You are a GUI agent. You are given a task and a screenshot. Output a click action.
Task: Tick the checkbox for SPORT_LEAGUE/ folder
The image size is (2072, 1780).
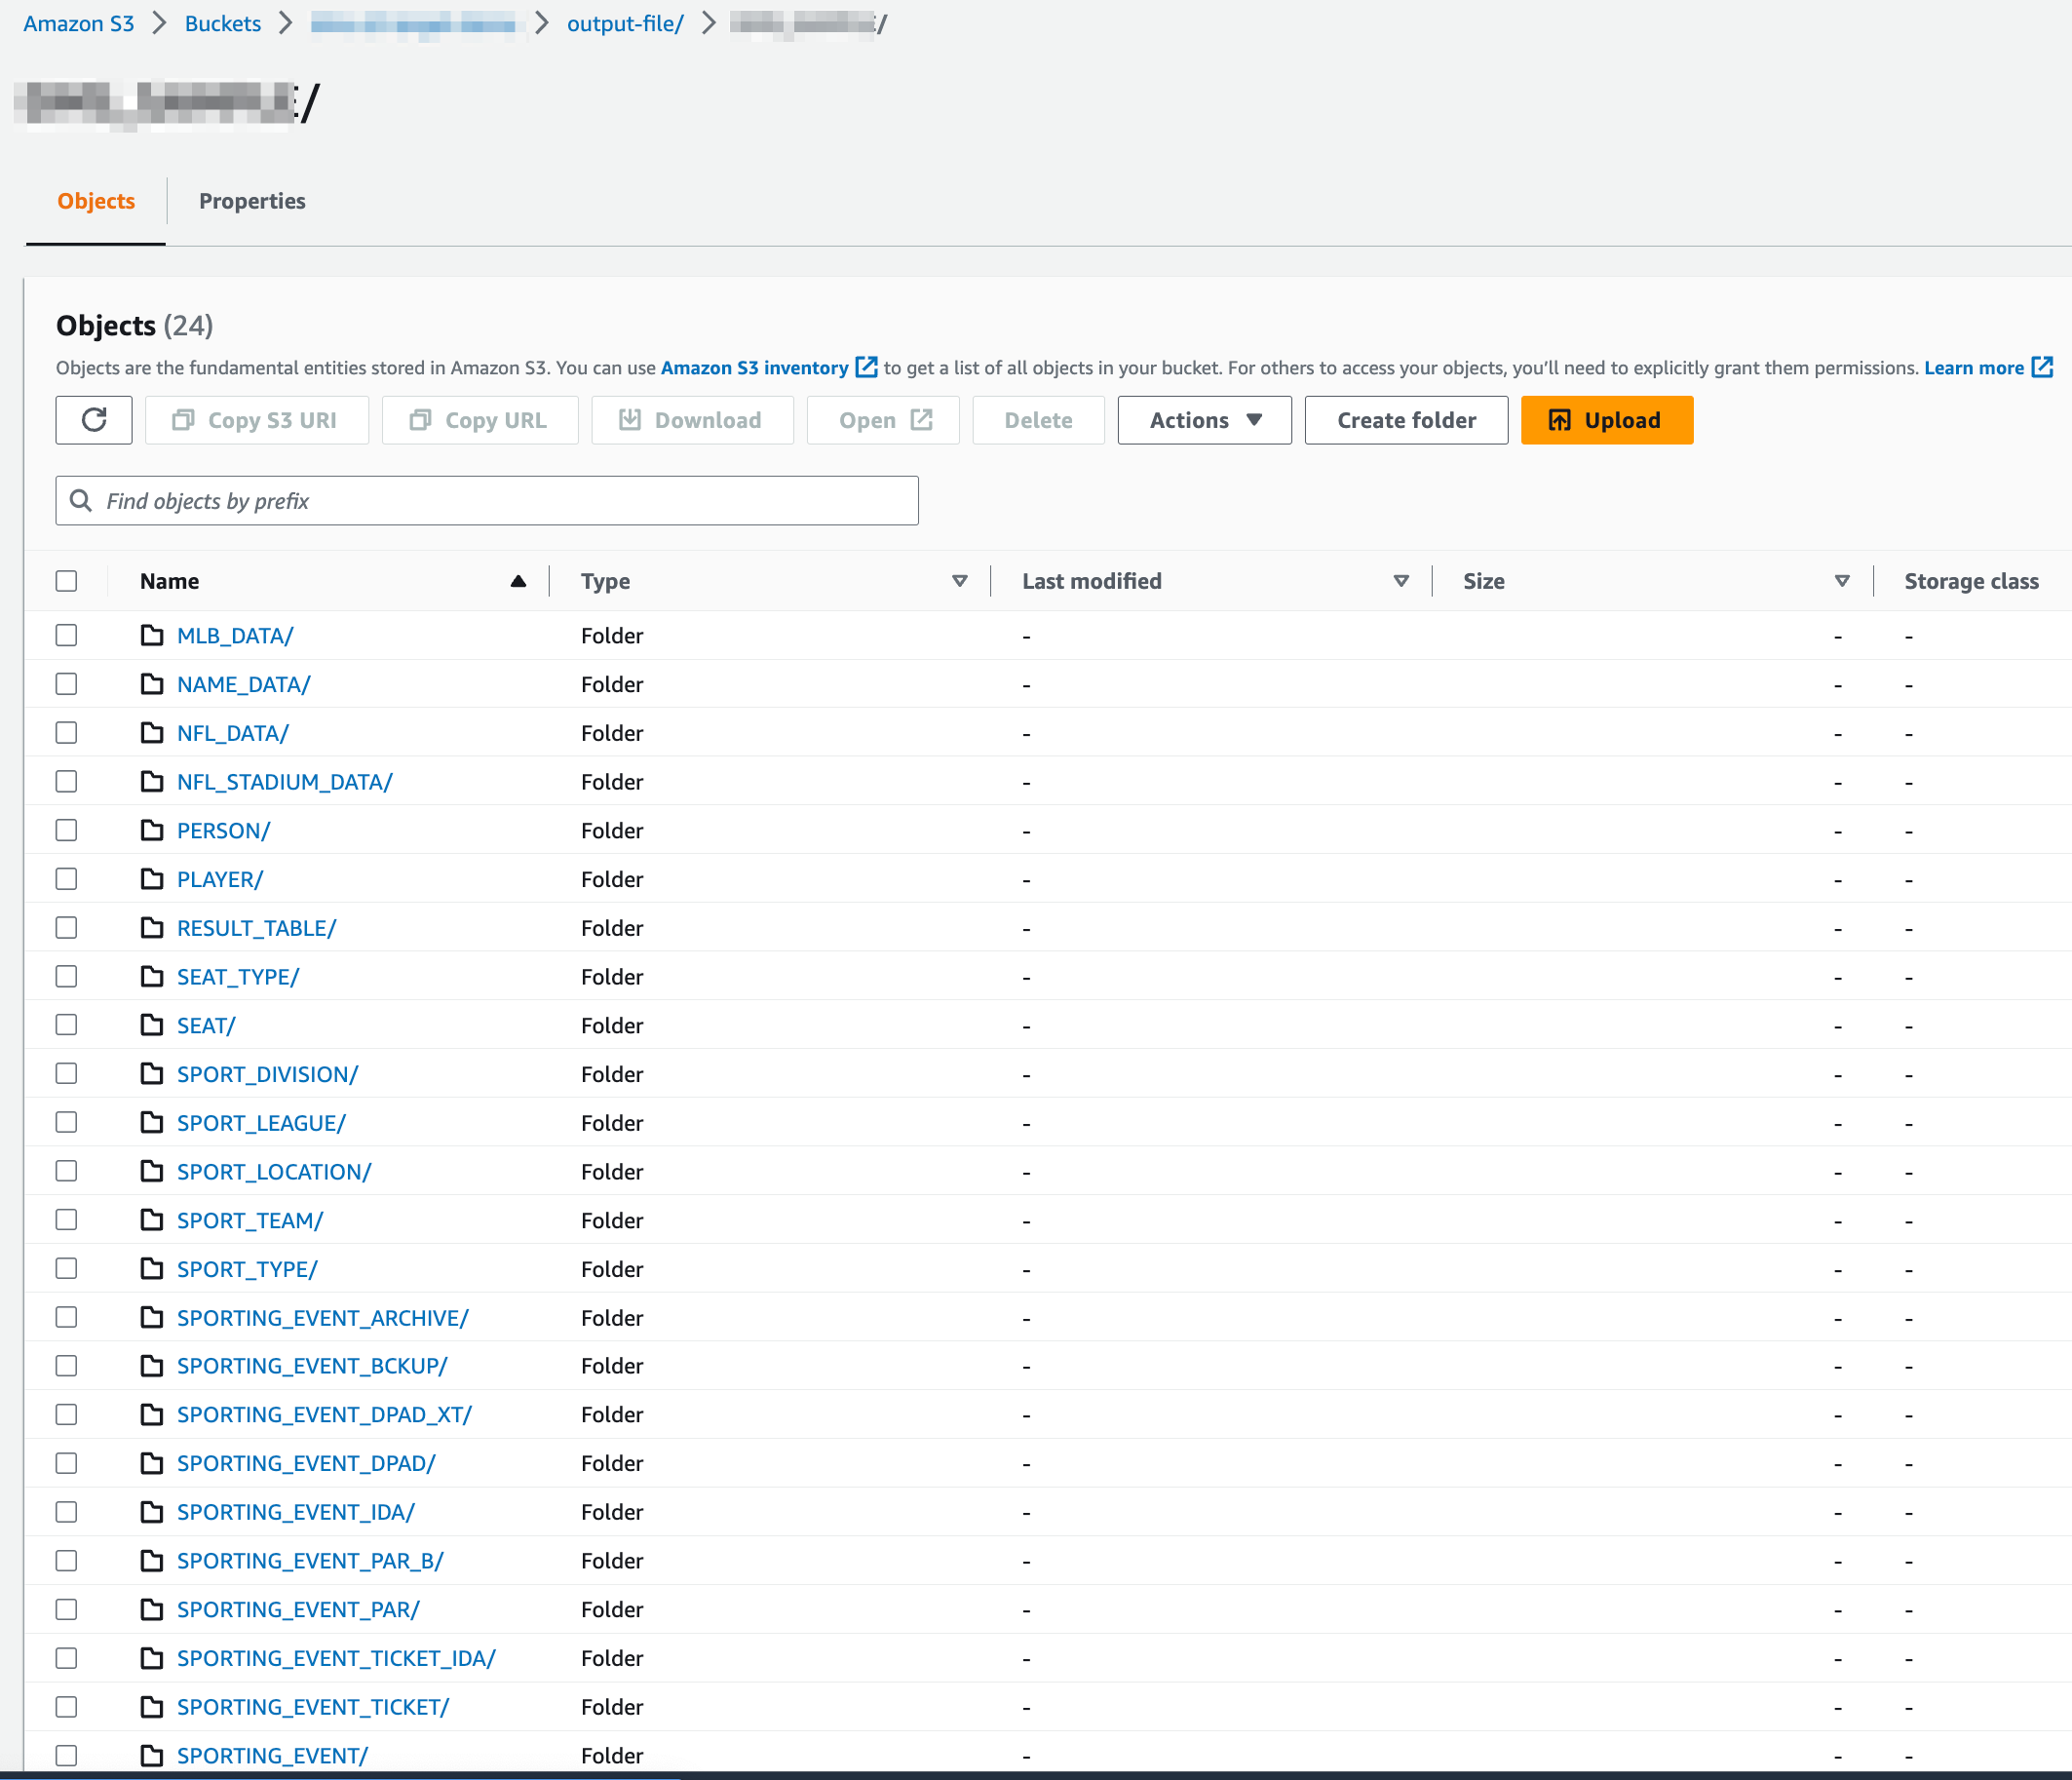coord(66,1122)
